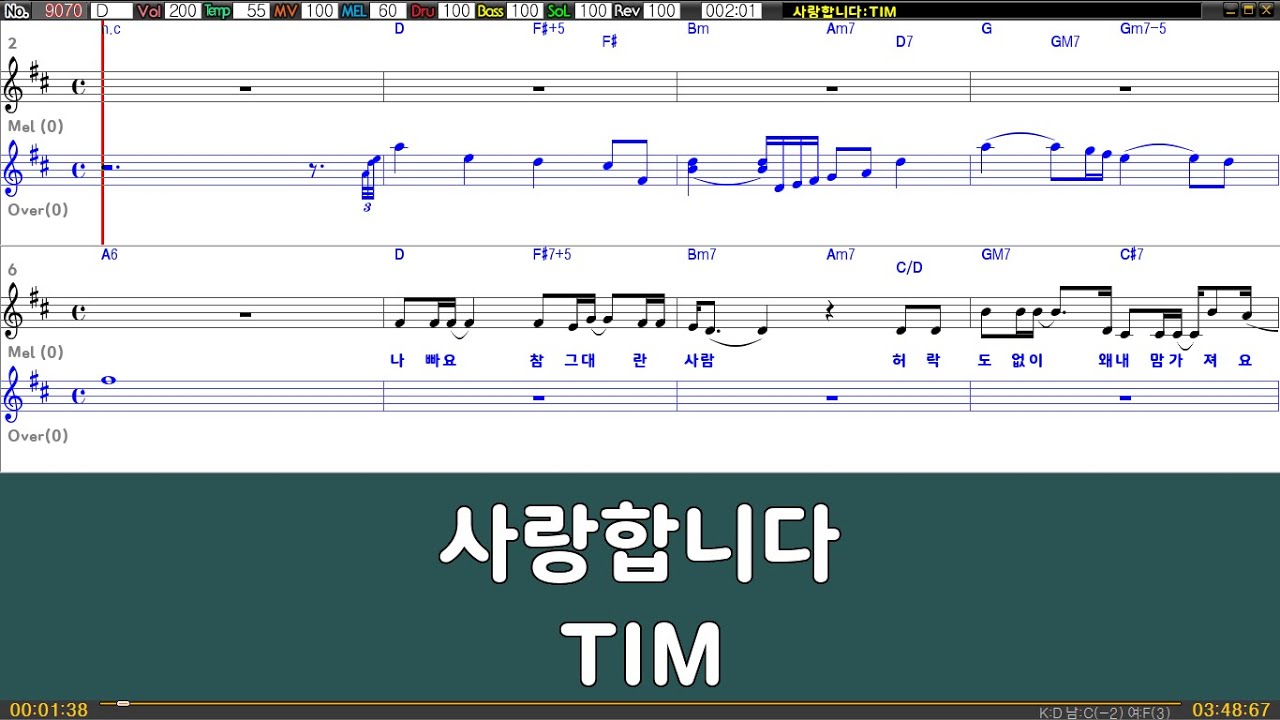The image size is (1280, 720).
Task: Click the Dru drum volume label
Action: pos(423,11)
